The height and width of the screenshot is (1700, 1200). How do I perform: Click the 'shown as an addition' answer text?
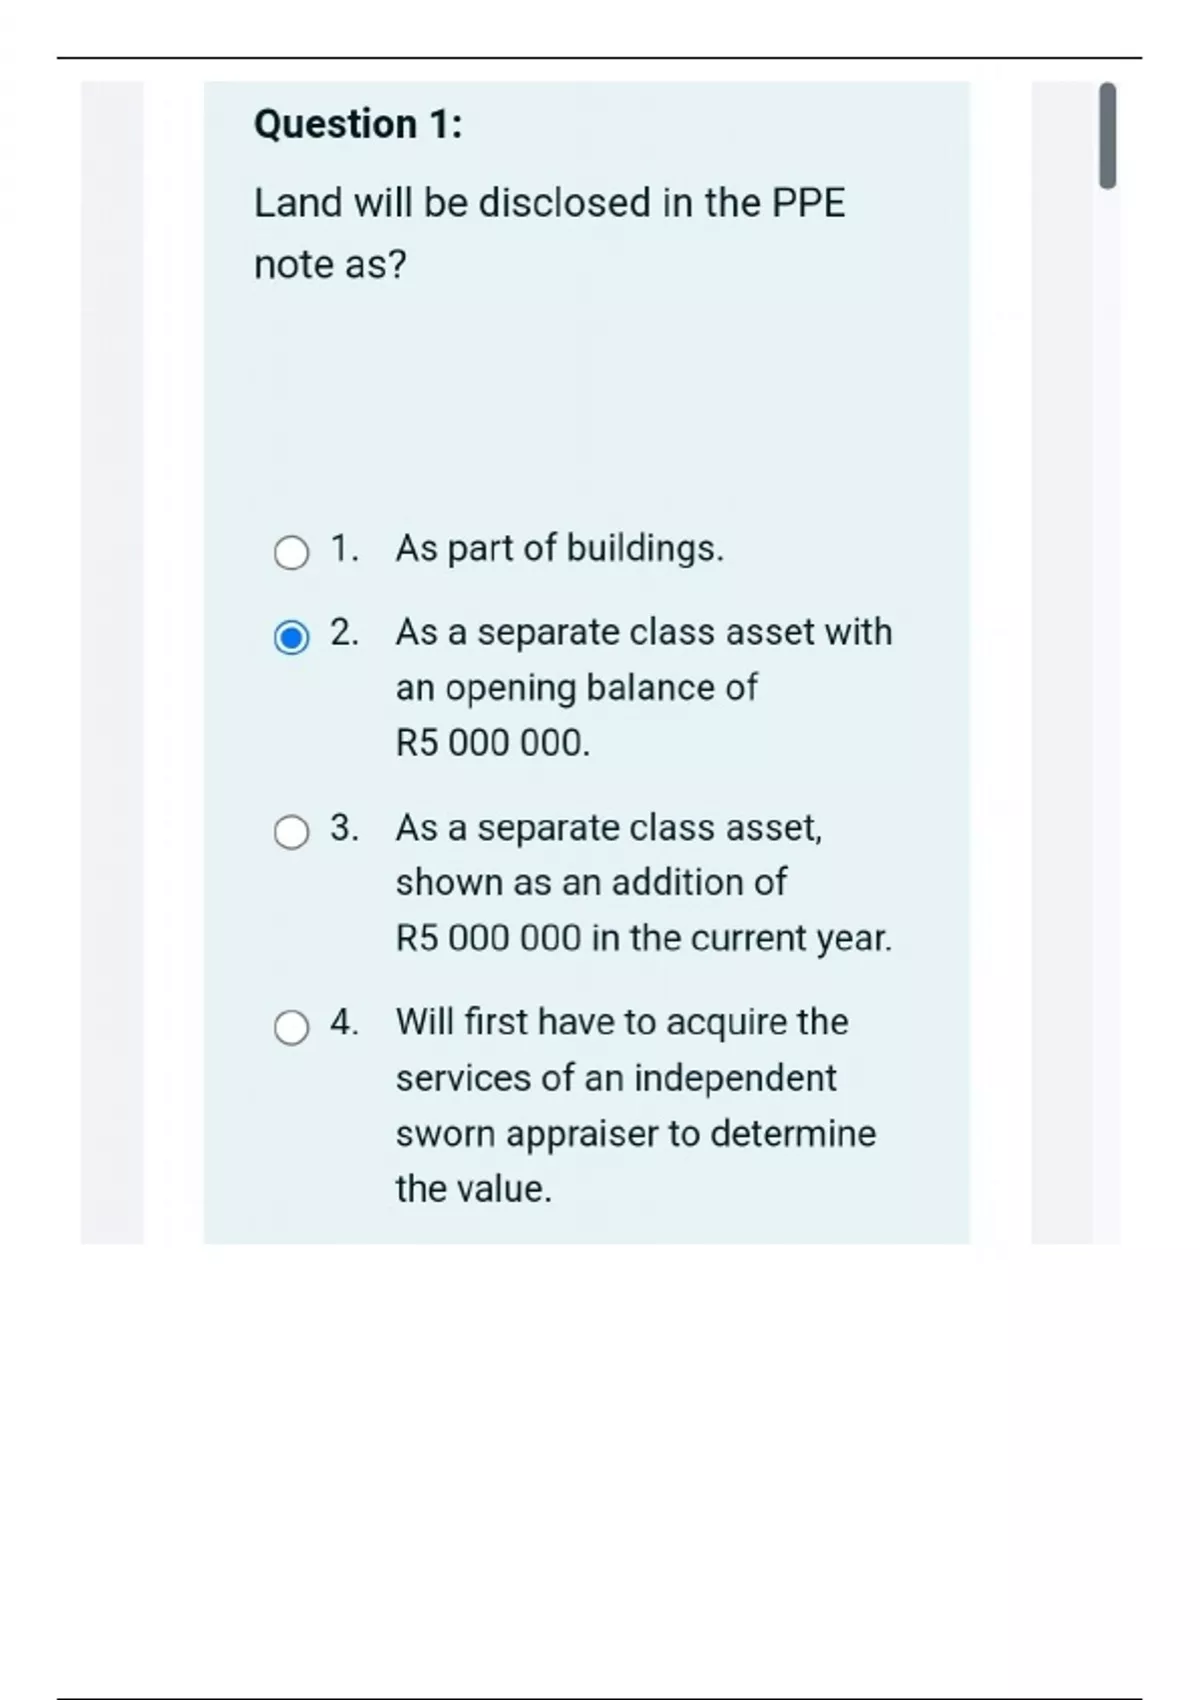(590, 882)
